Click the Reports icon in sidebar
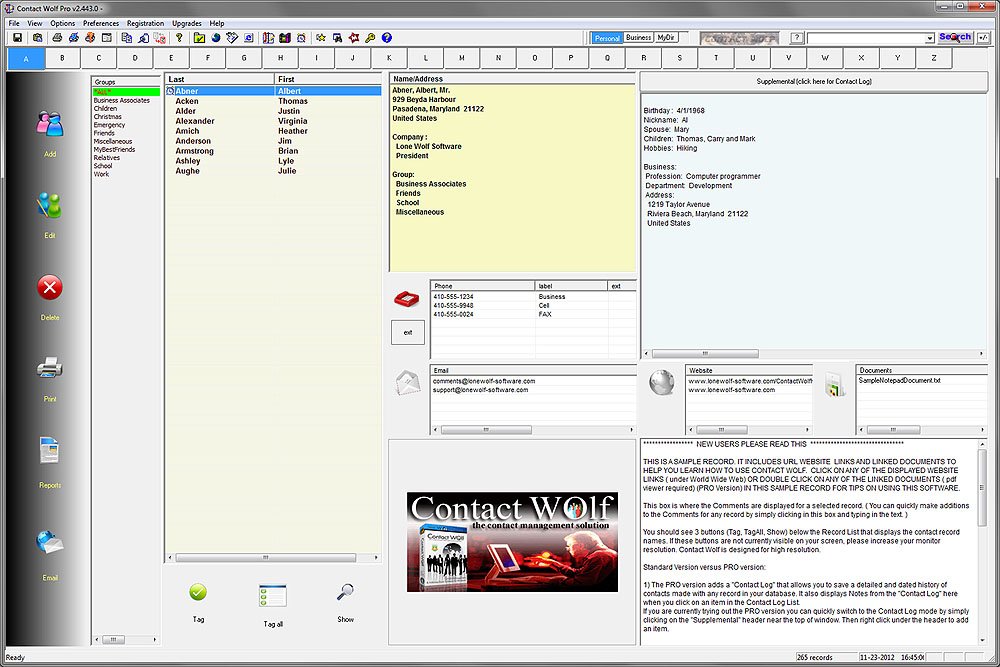The width and height of the screenshot is (1000, 667). click(x=49, y=452)
